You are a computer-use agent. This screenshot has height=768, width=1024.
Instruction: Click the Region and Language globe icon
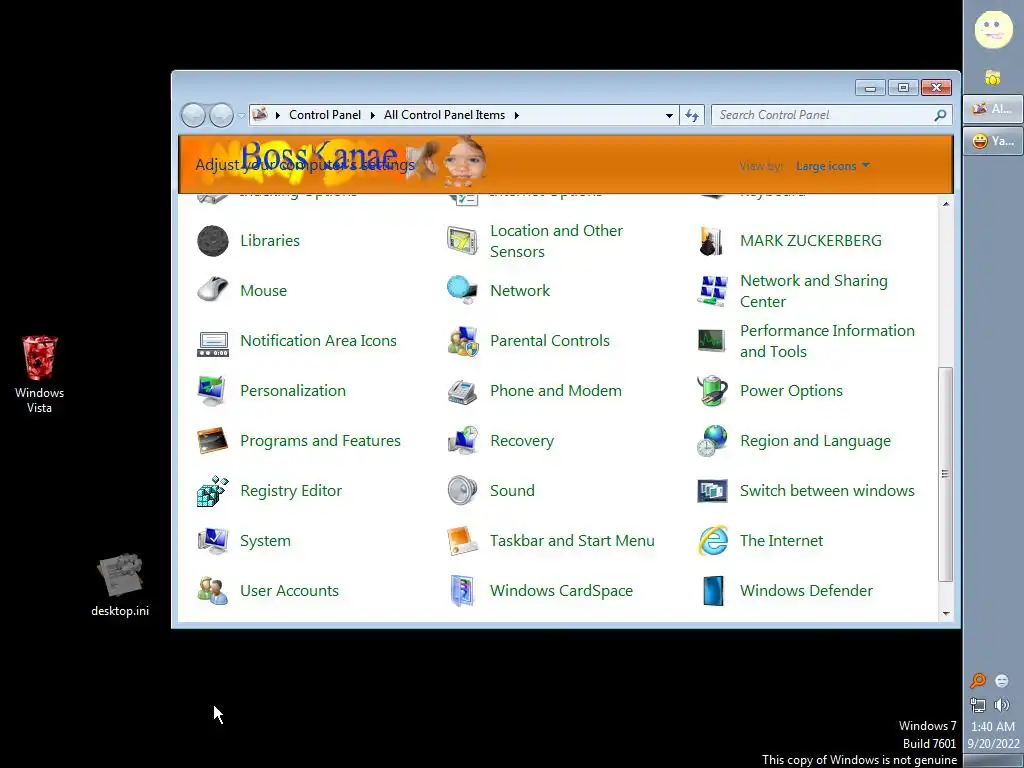tap(712, 441)
